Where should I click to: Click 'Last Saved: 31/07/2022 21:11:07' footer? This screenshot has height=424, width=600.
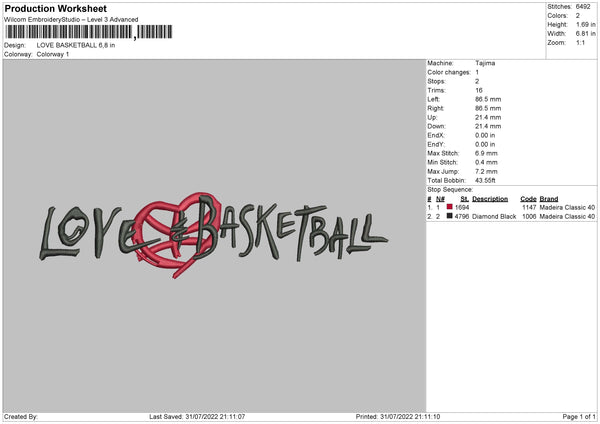click(197, 417)
